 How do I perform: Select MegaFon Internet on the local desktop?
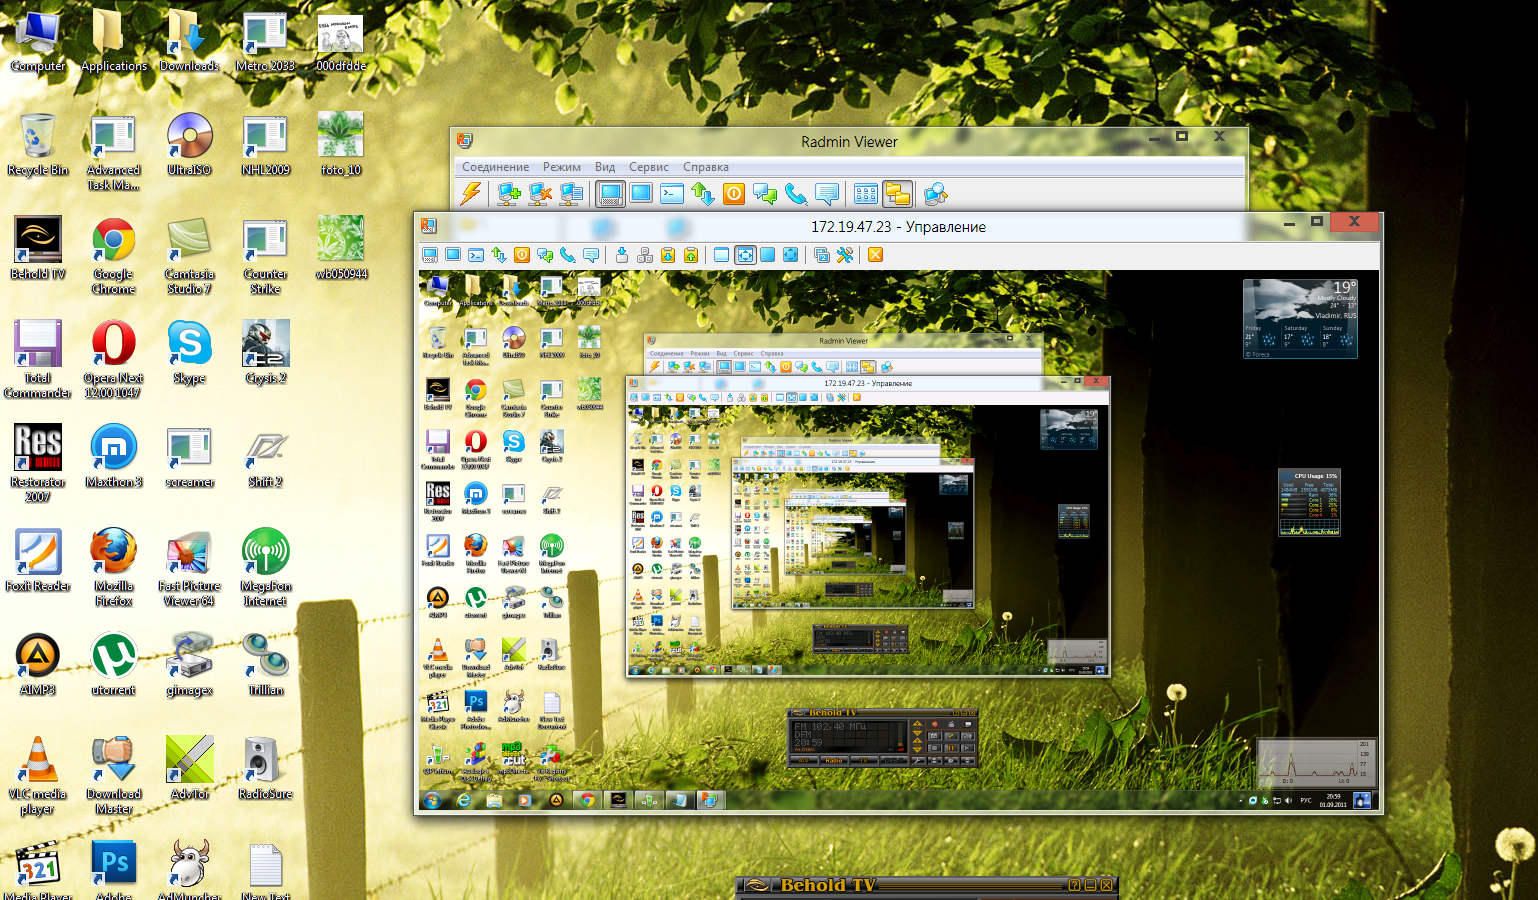click(x=265, y=569)
